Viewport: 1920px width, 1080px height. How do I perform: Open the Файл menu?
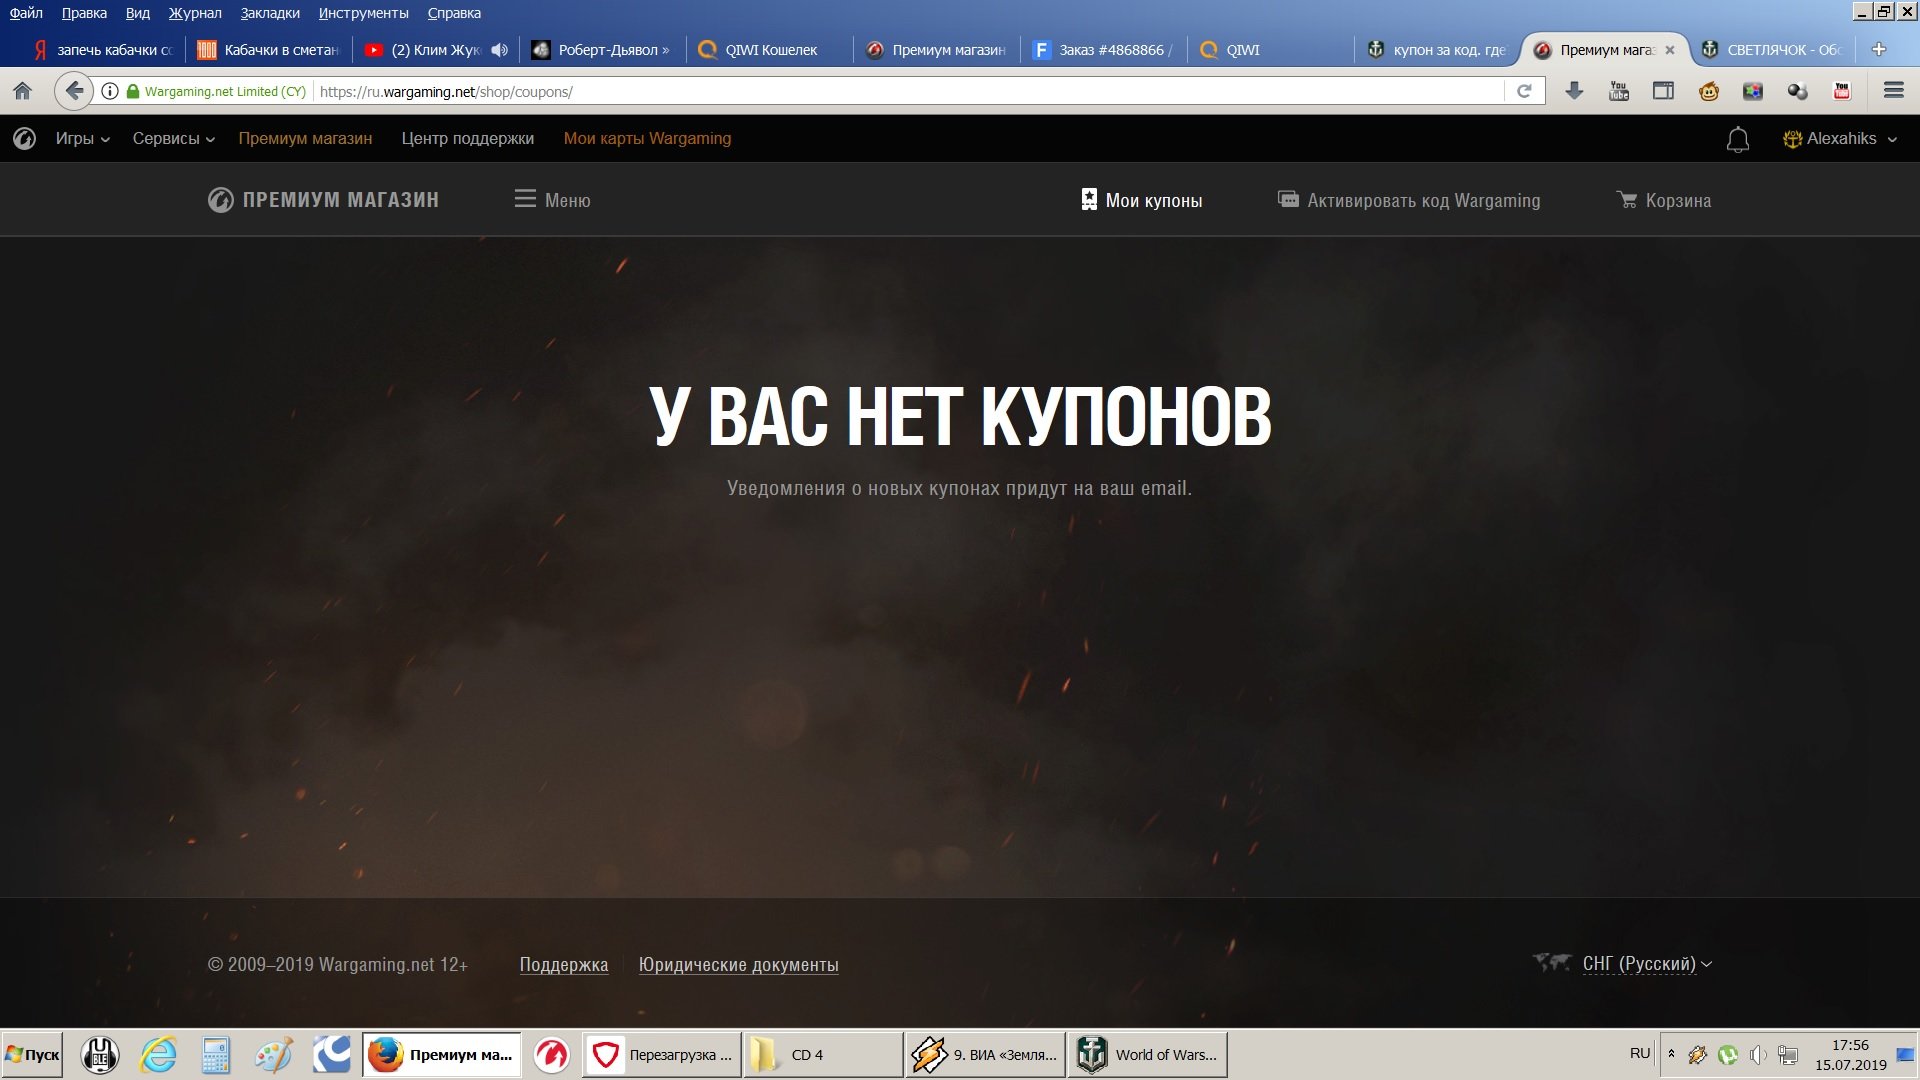(26, 13)
